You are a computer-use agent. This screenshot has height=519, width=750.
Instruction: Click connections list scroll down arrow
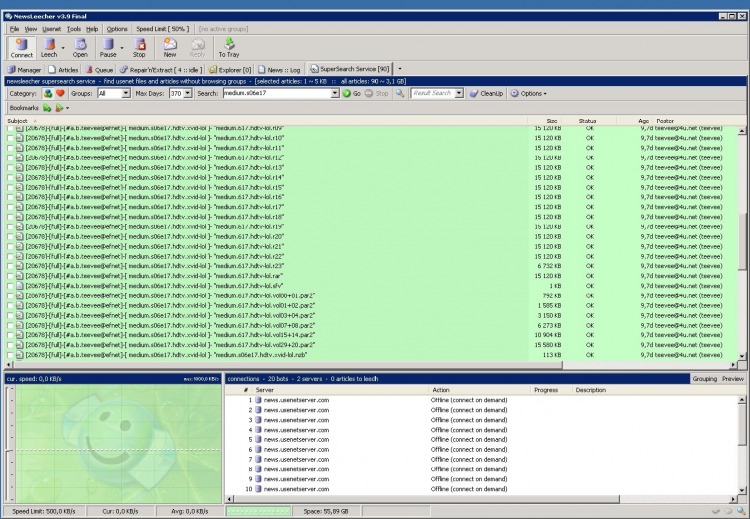coord(742,490)
